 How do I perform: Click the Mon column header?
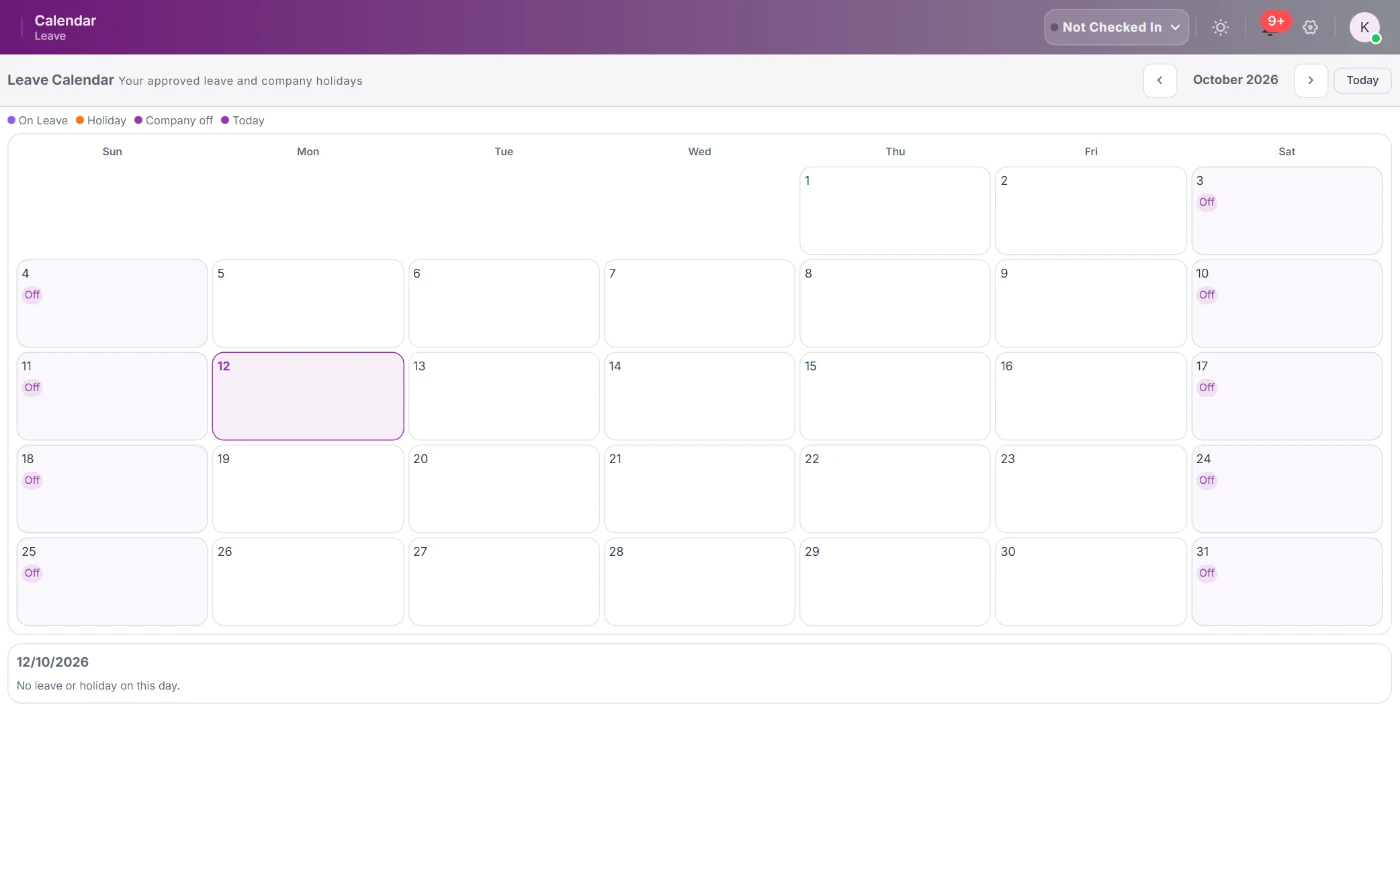click(x=308, y=152)
